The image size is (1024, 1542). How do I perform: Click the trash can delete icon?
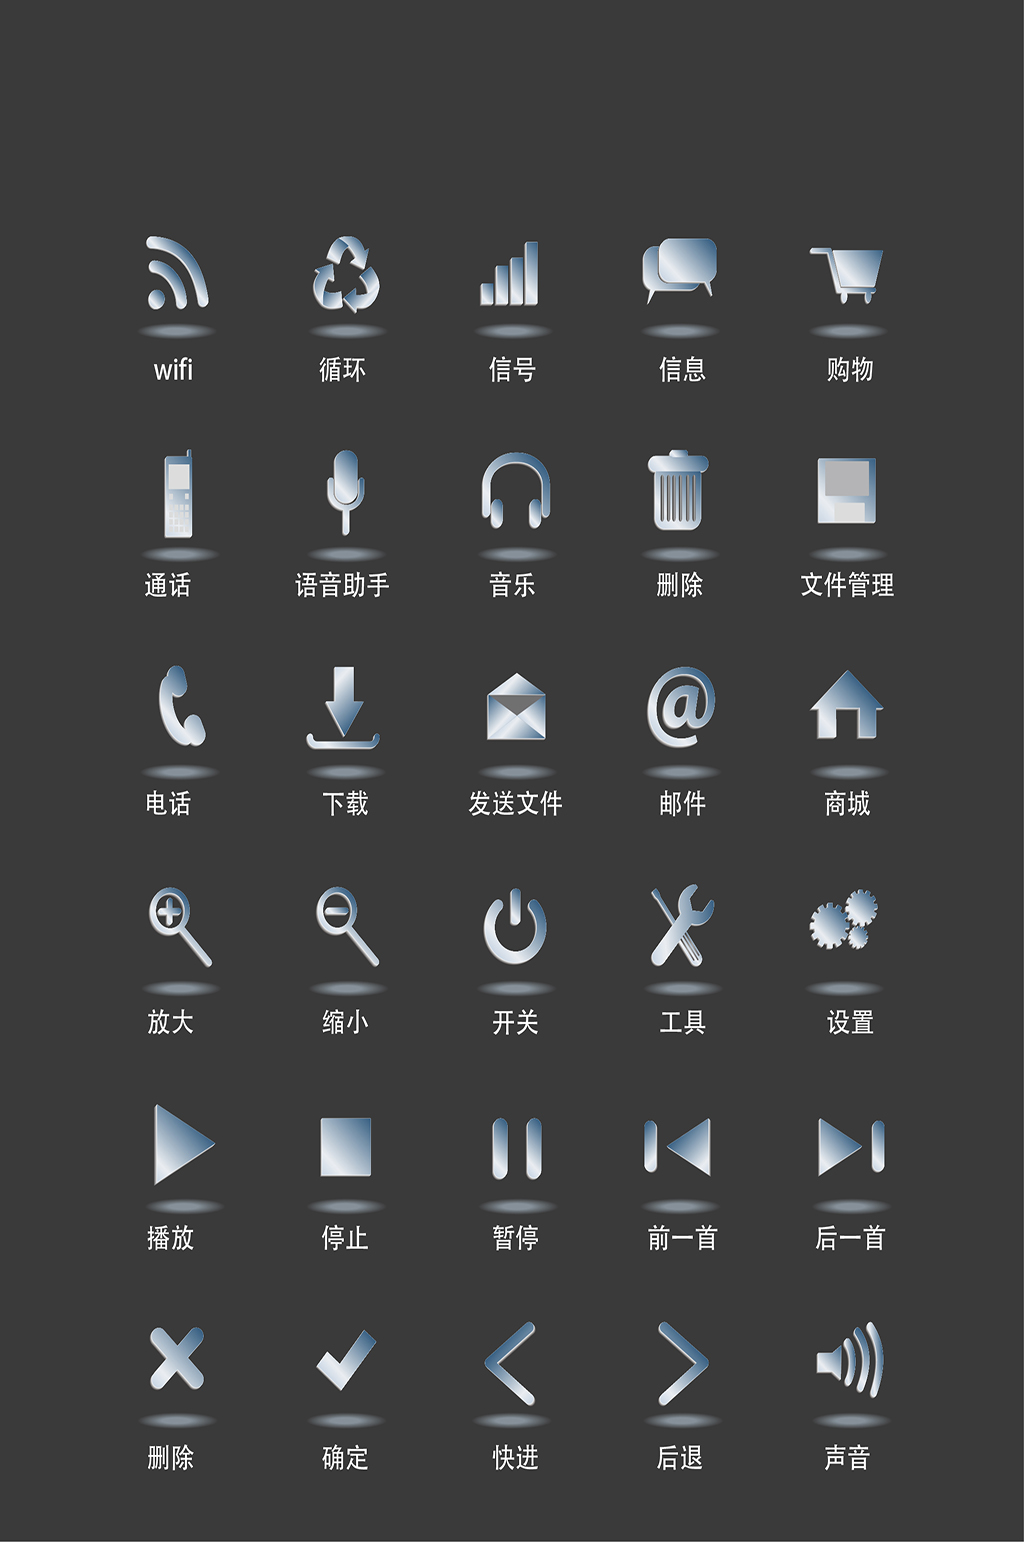pyautogui.click(x=678, y=490)
